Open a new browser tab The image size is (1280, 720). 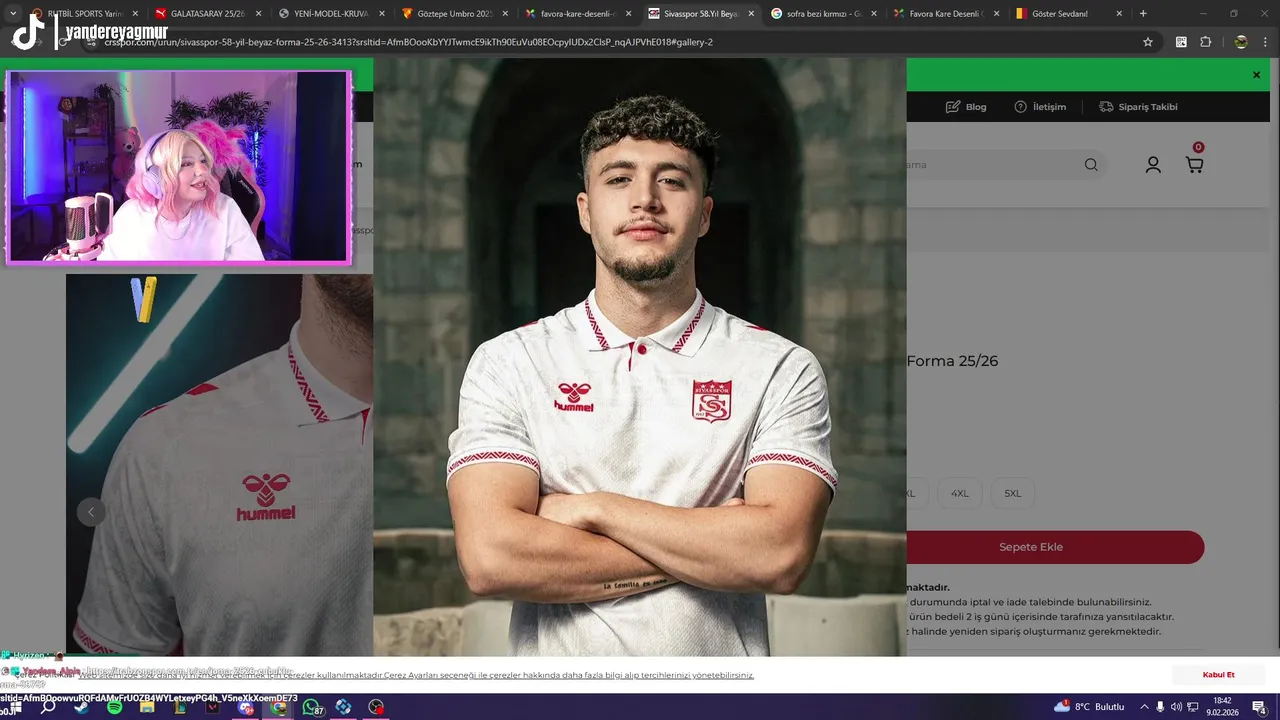pyautogui.click(x=1143, y=14)
